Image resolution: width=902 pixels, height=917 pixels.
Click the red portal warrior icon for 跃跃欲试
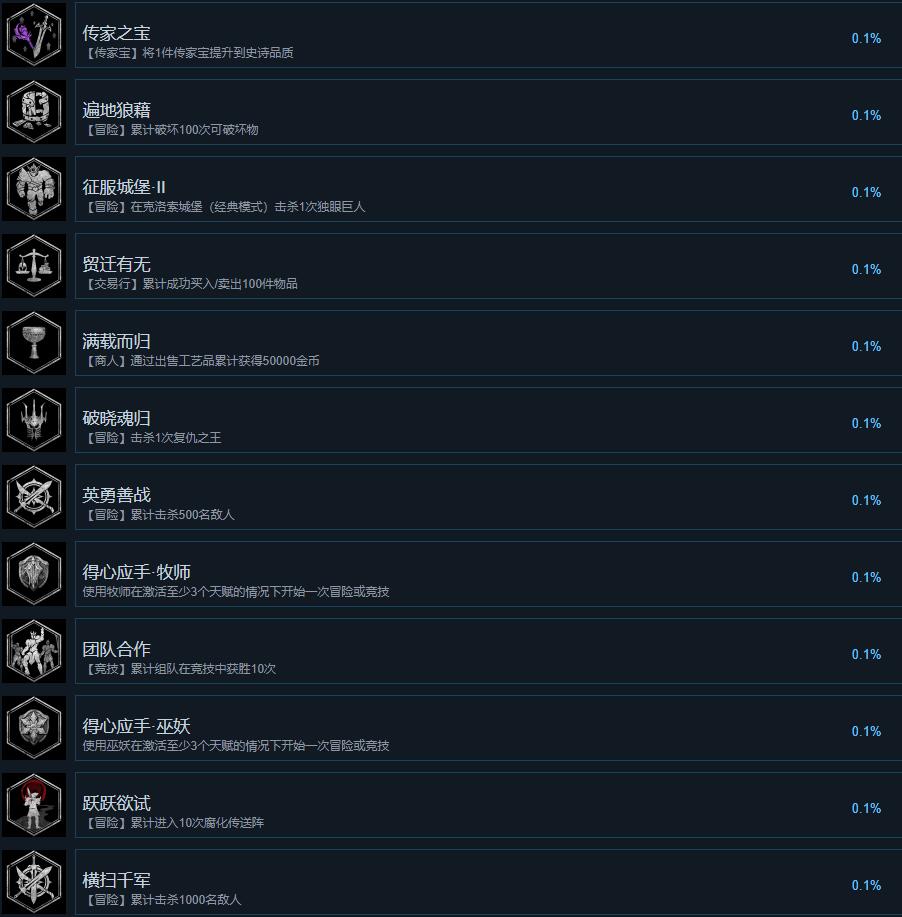point(34,805)
